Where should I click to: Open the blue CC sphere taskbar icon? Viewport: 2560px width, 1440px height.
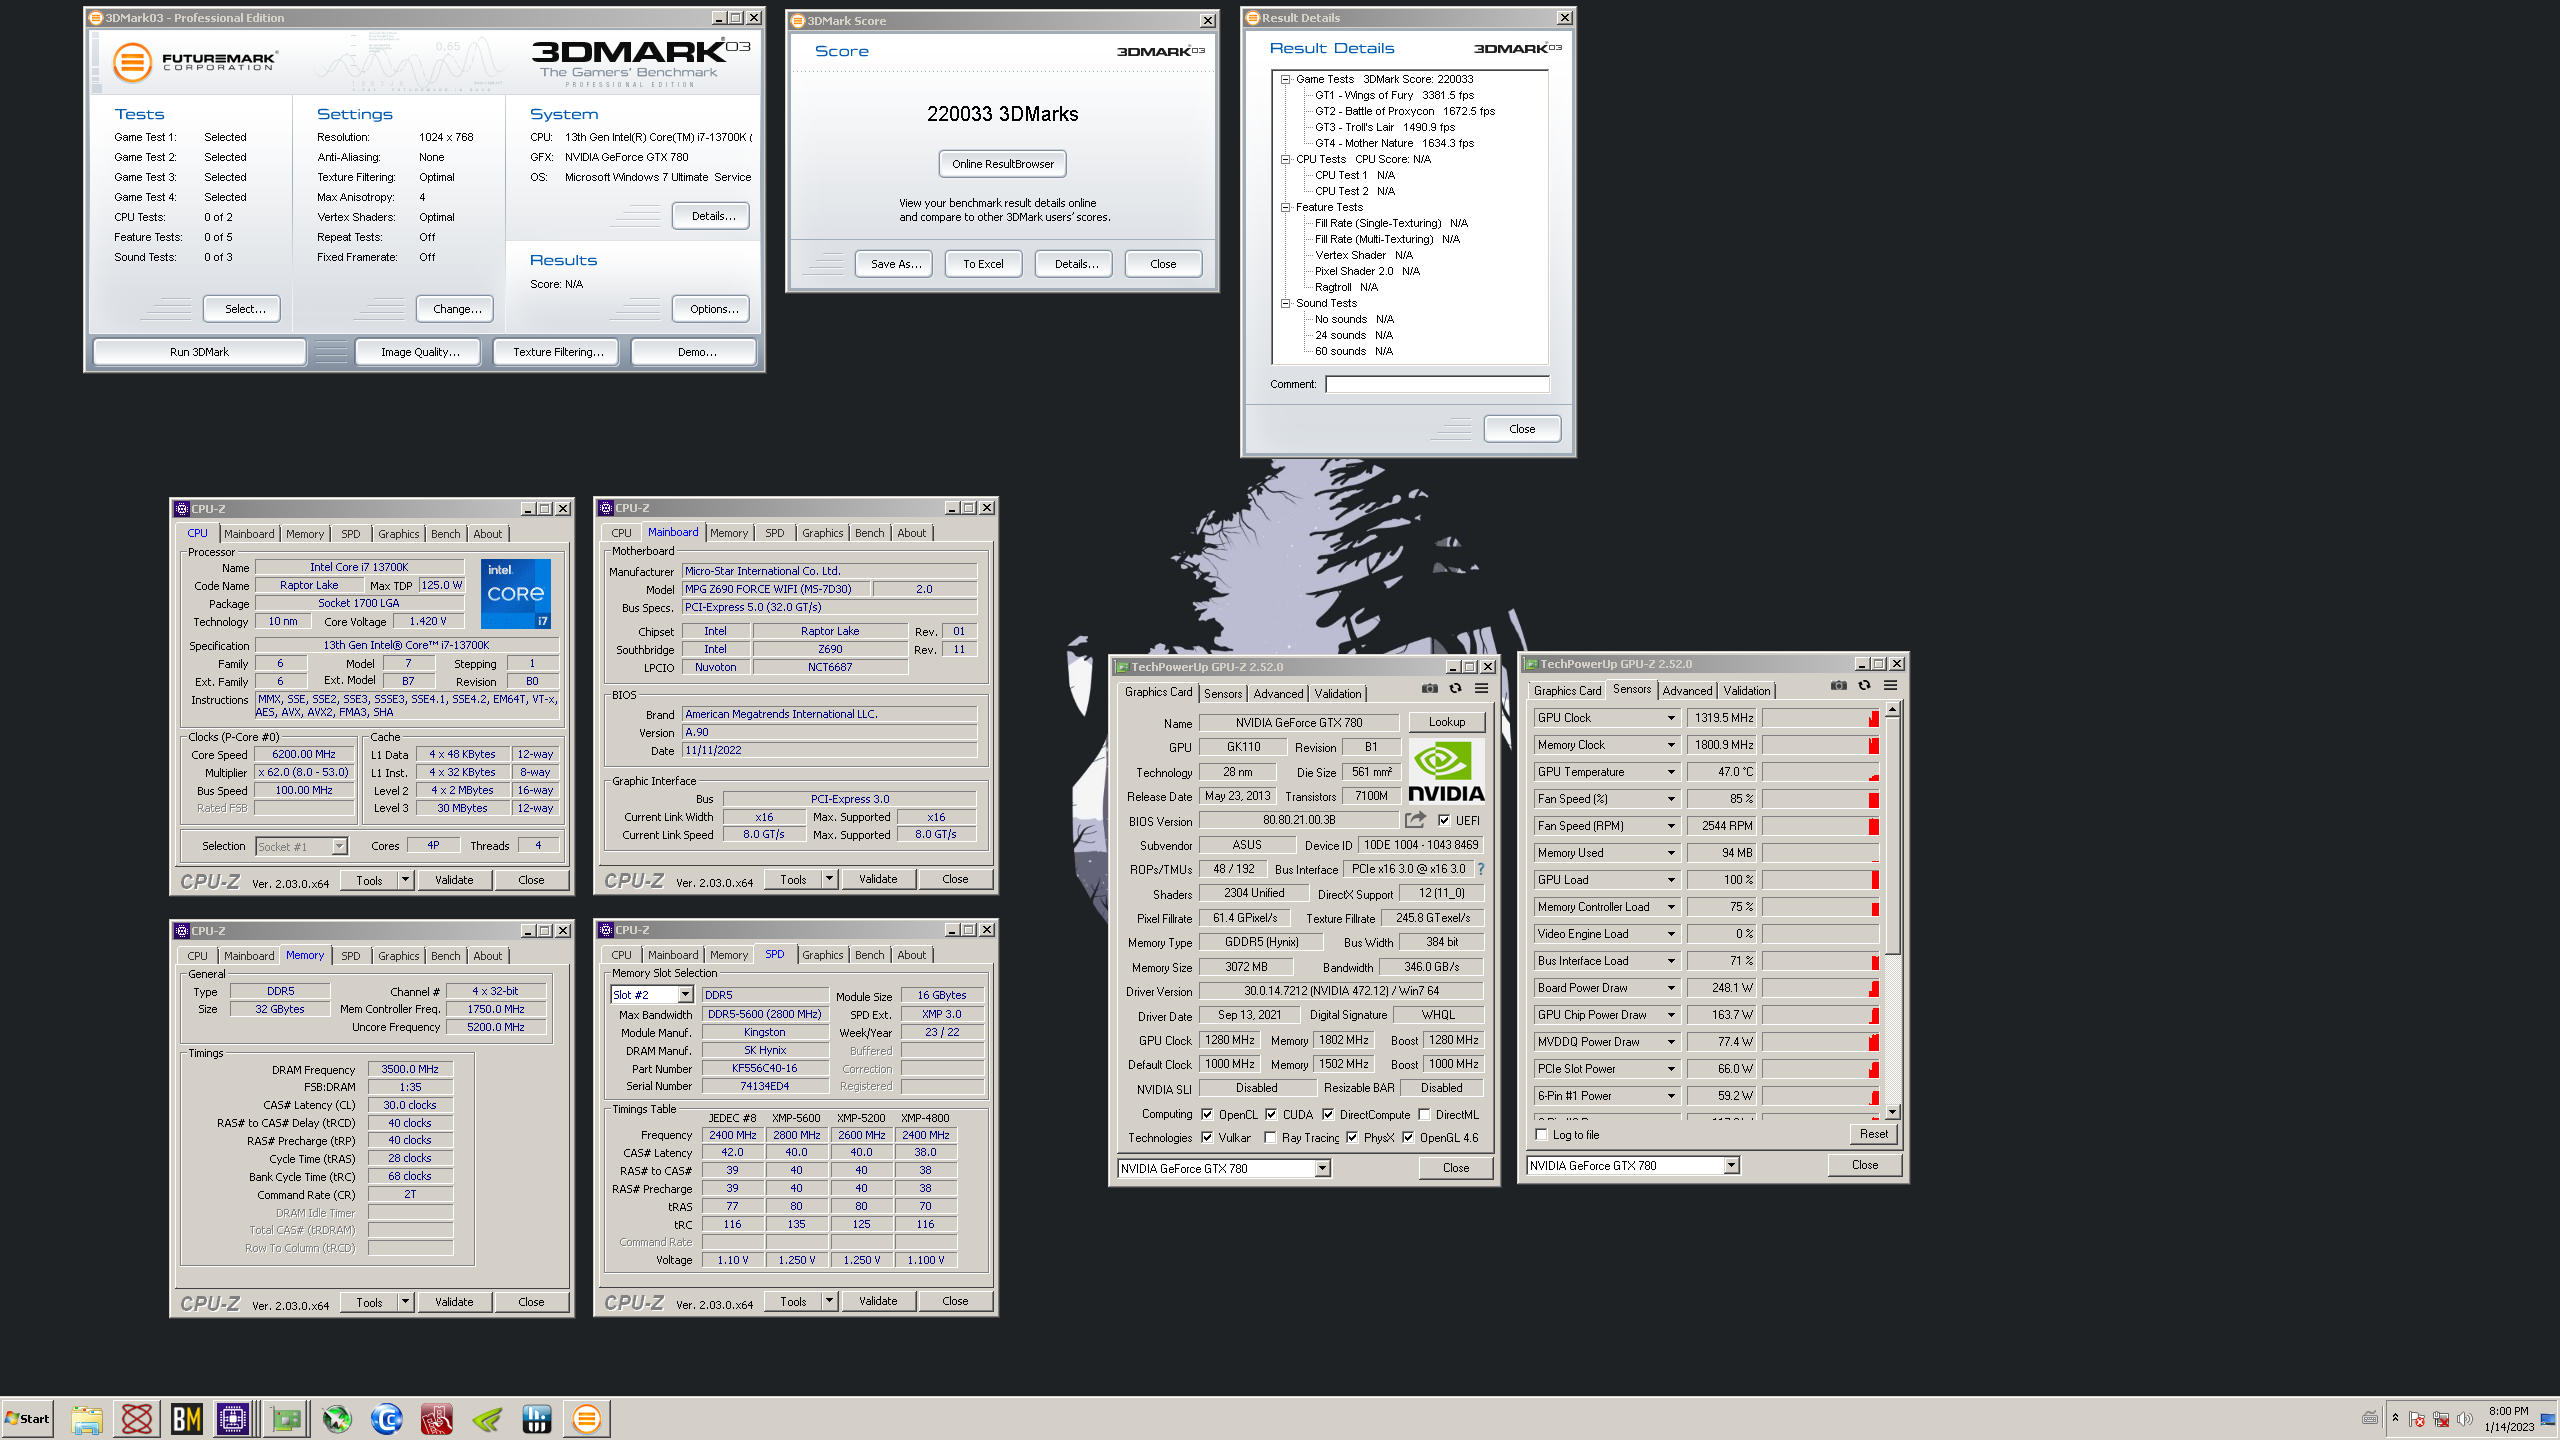(x=387, y=1418)
